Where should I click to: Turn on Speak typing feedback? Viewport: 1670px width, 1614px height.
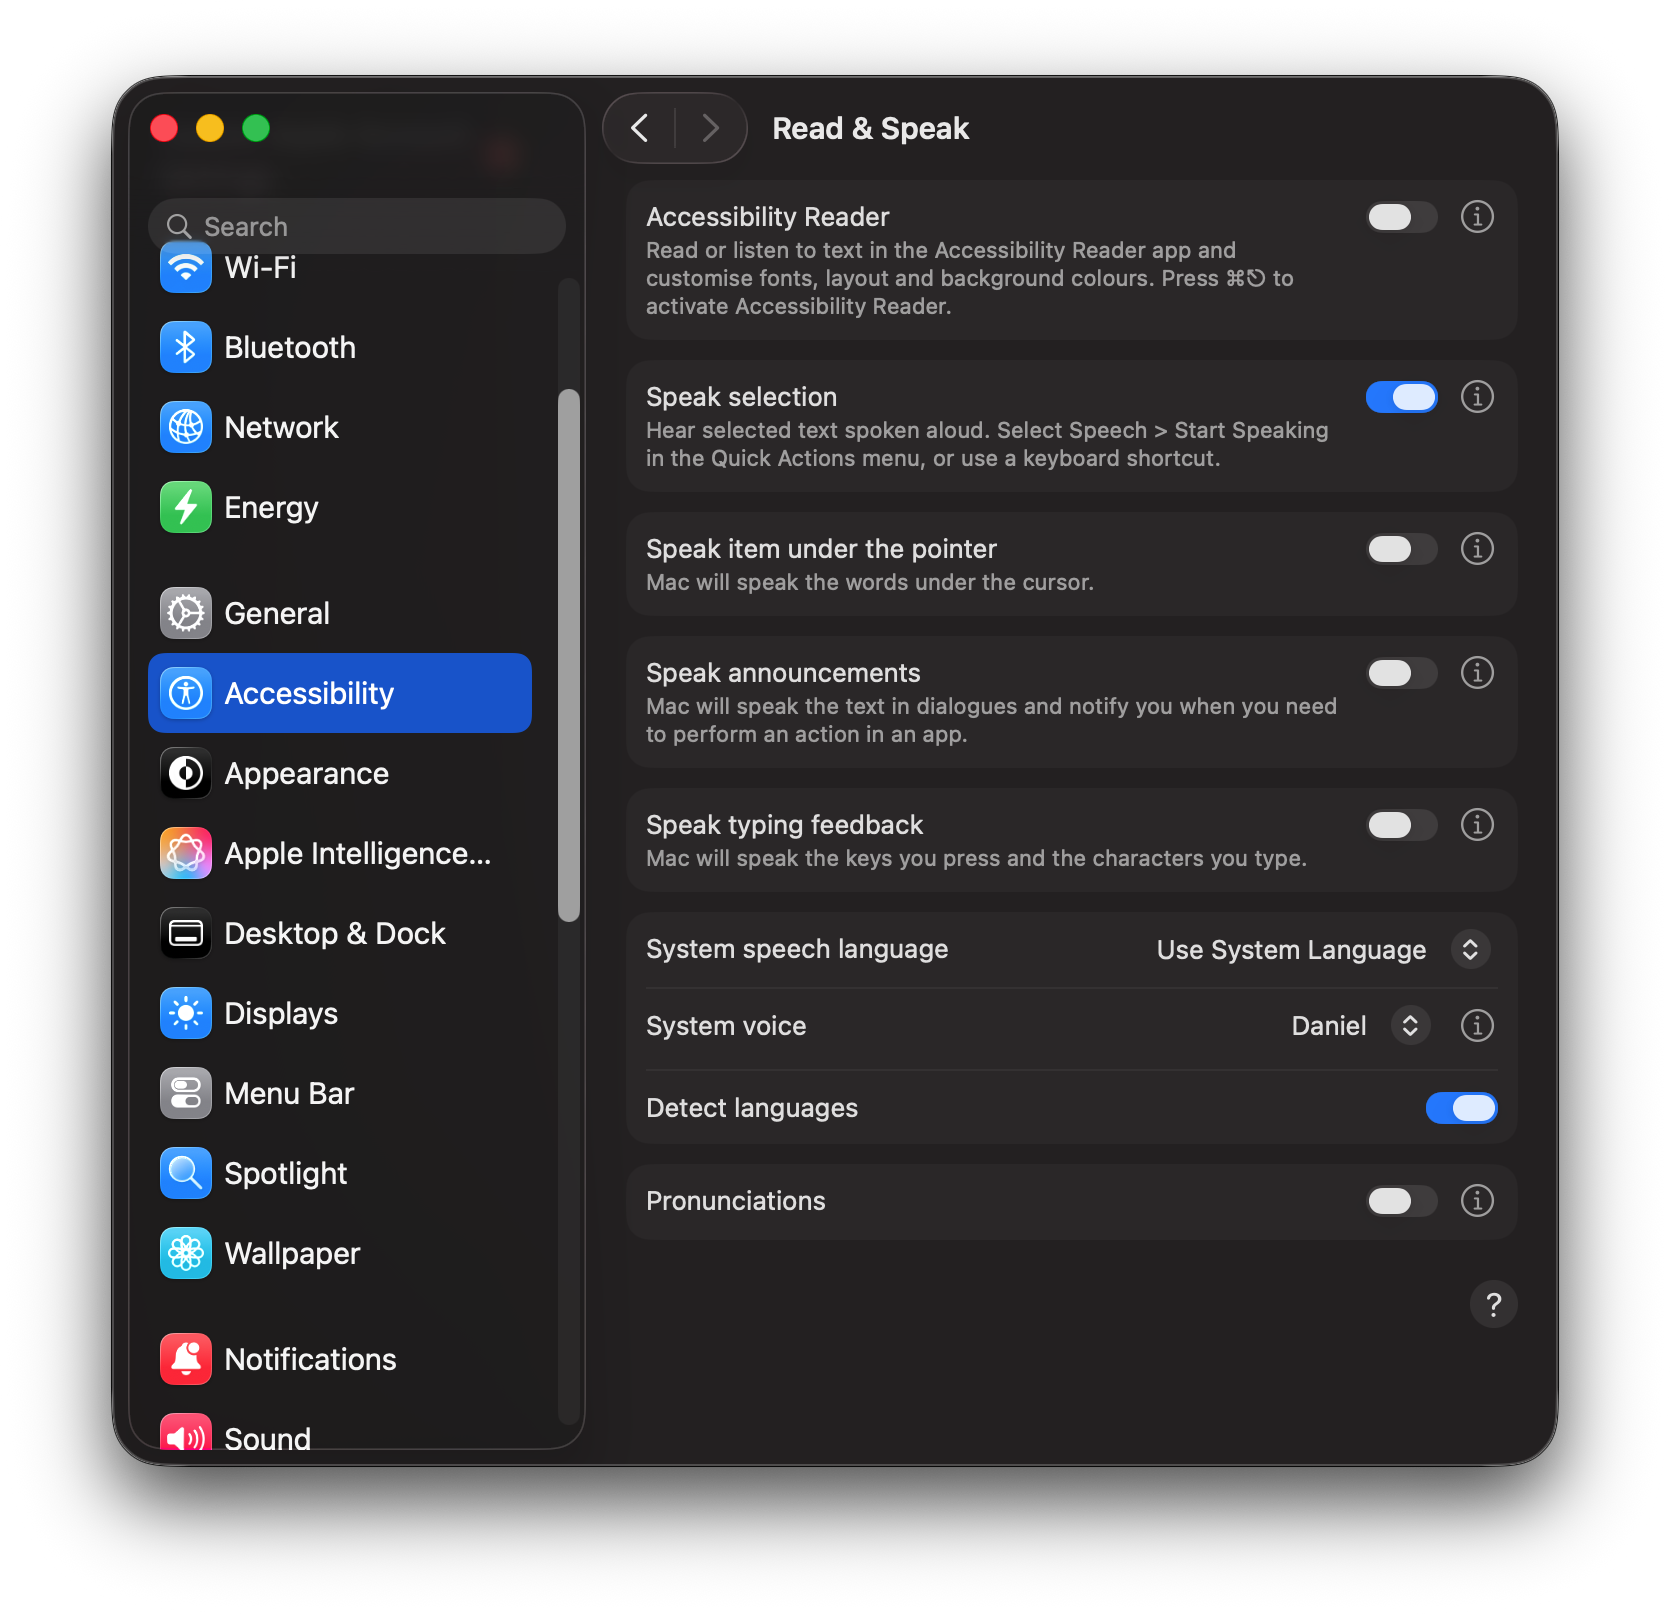pos(1401,825)
